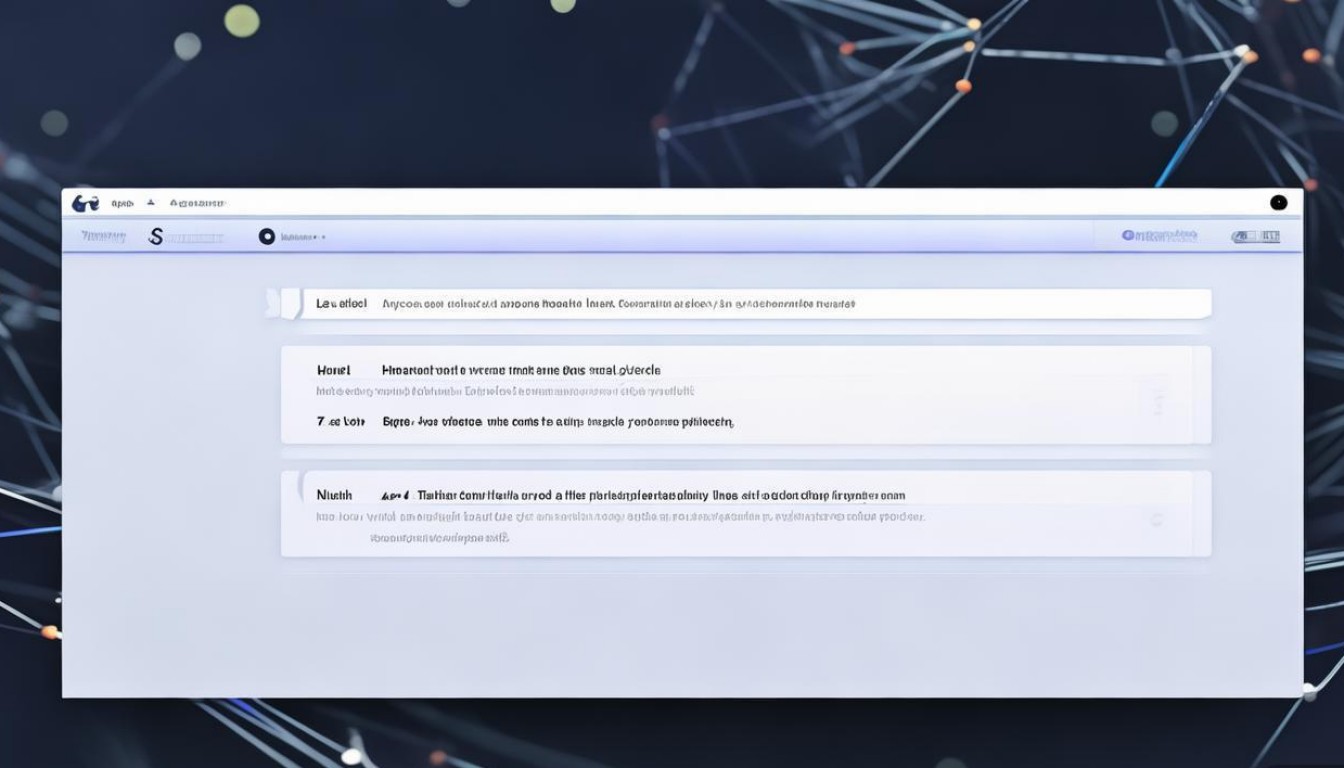Select the faint leftmost tab in the toolbar

tap(103, 237)
